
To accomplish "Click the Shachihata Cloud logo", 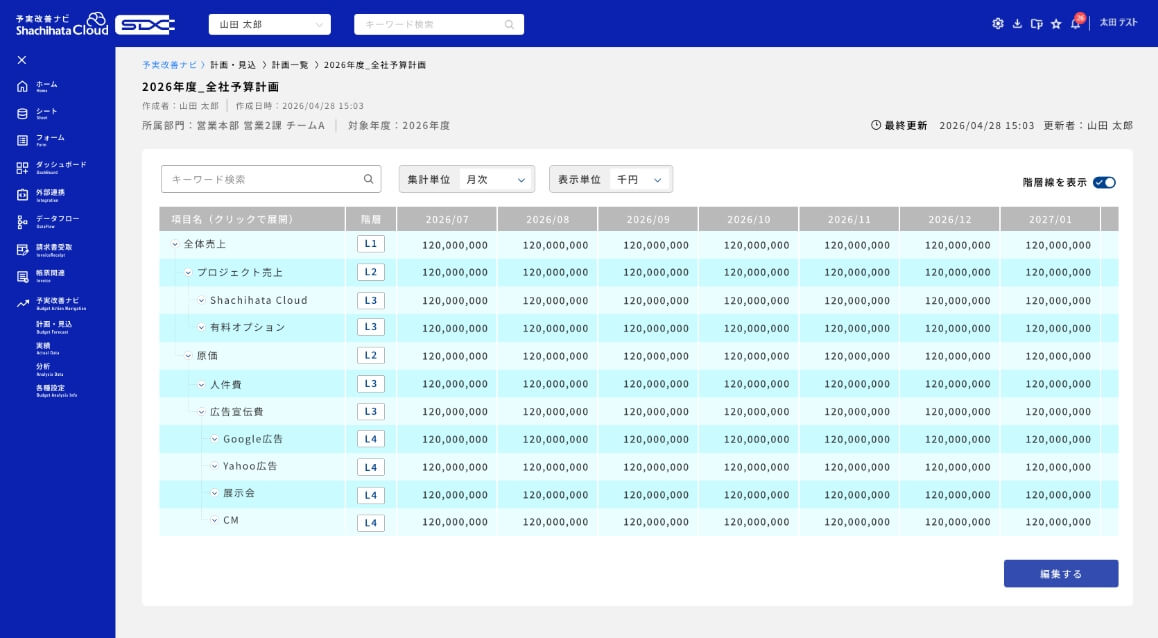I will click(x=62, y=24).
